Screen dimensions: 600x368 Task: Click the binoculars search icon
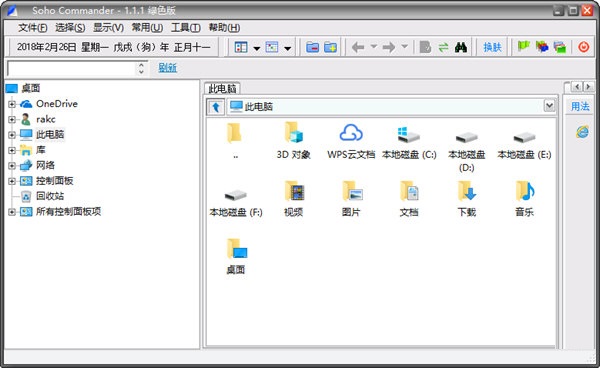pos(461,47)
